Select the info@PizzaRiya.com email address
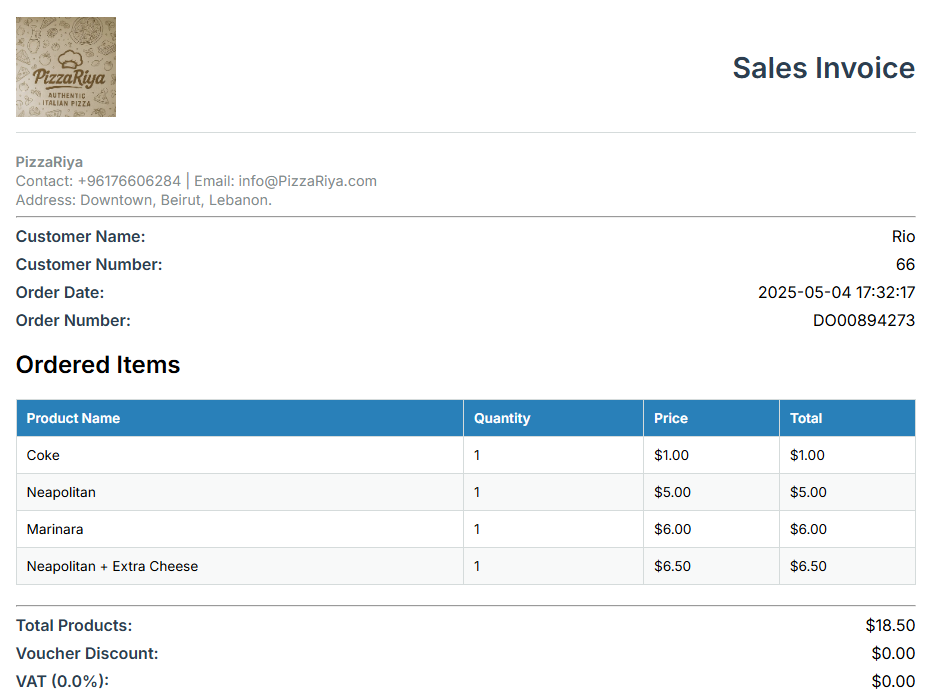This screenshot has width=934, height=696. click(307, 181)
